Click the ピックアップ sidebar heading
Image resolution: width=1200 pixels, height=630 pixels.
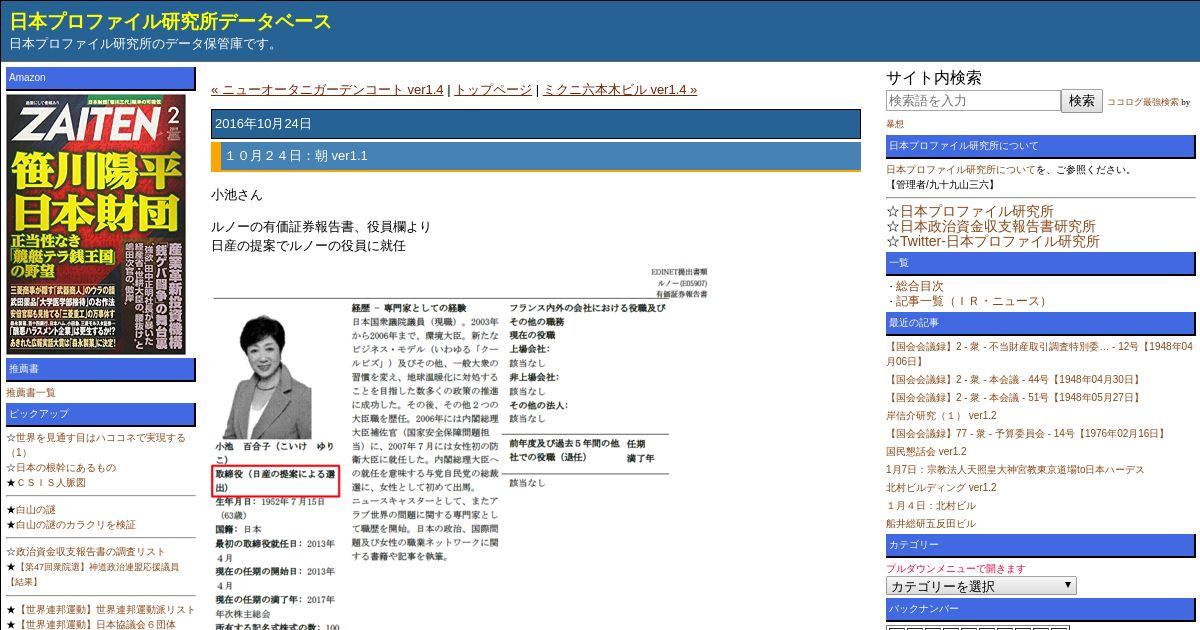point(101,414)
